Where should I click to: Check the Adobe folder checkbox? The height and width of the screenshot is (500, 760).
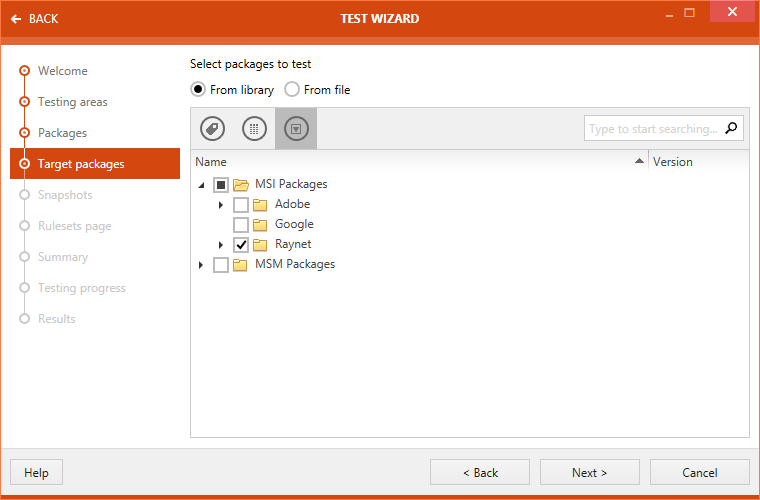241,205
